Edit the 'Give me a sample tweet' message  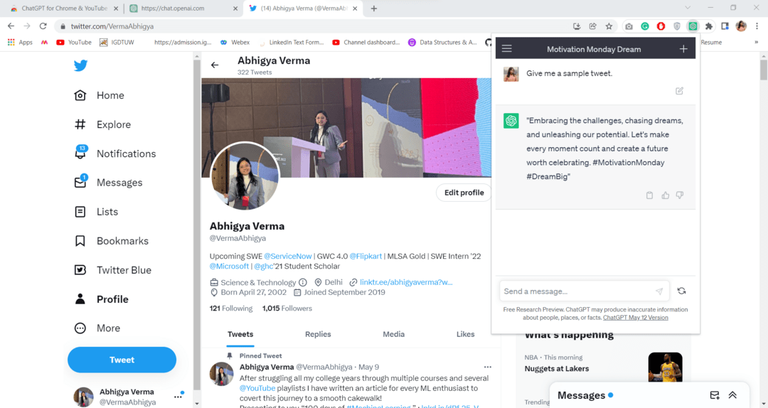point(679,91)
